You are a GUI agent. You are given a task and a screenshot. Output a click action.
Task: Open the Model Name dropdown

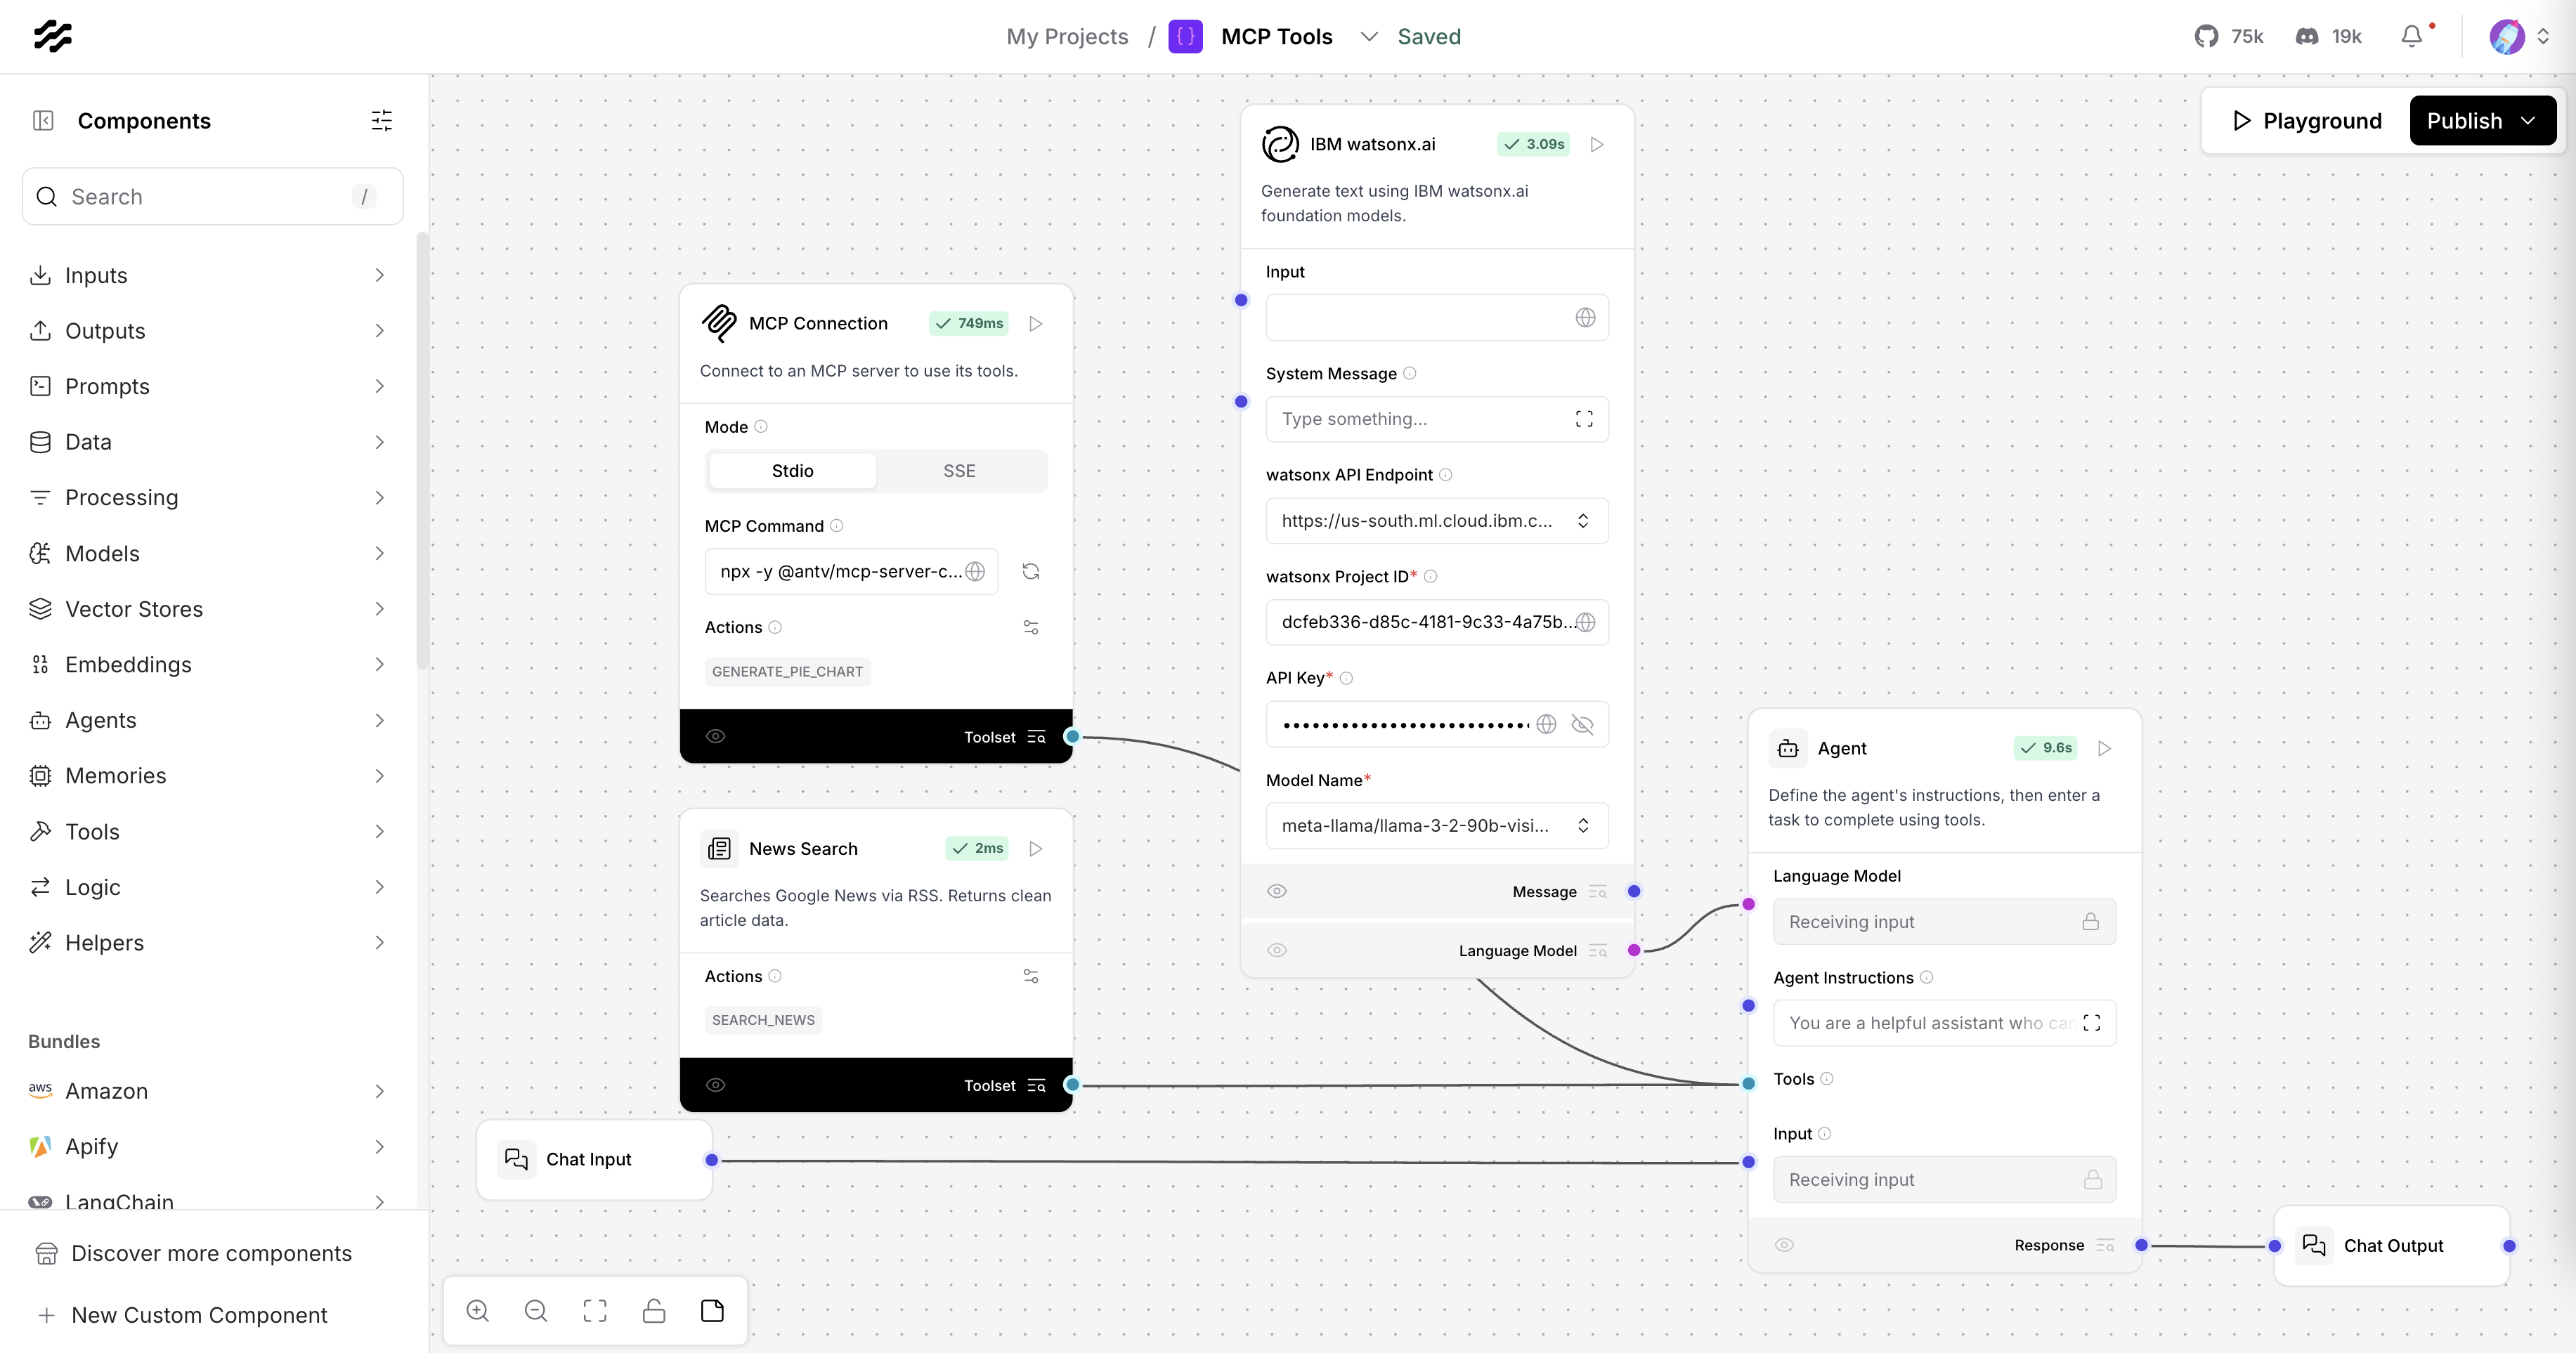(x=1437, y=825)
